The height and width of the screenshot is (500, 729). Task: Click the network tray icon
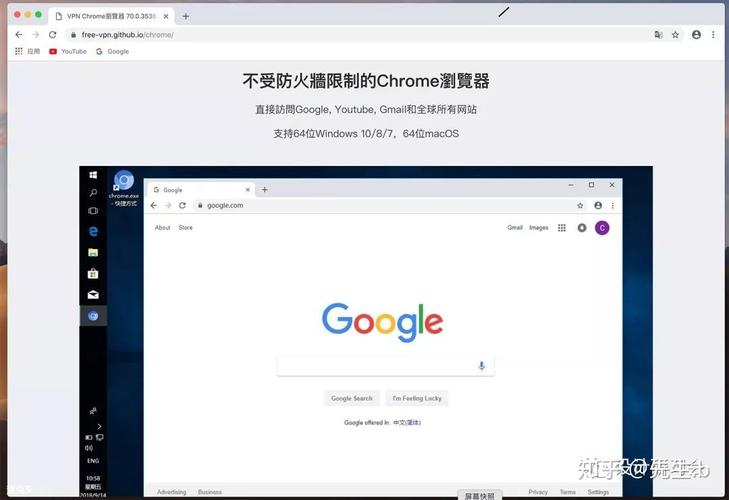click(99, 437)
